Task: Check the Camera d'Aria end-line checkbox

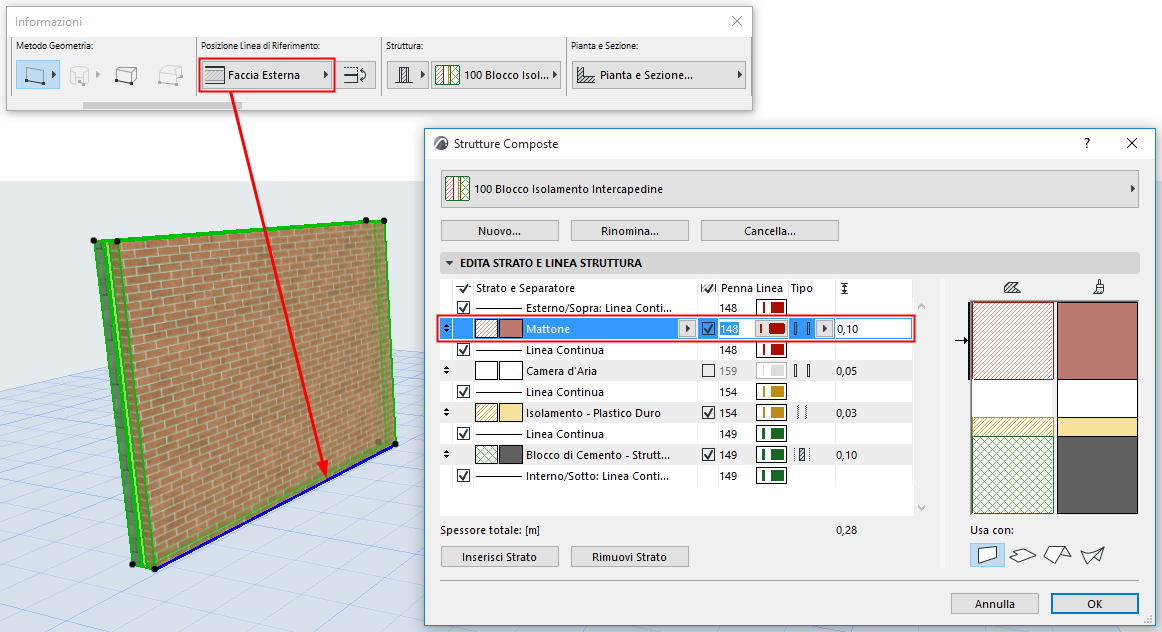Action: 708,370
